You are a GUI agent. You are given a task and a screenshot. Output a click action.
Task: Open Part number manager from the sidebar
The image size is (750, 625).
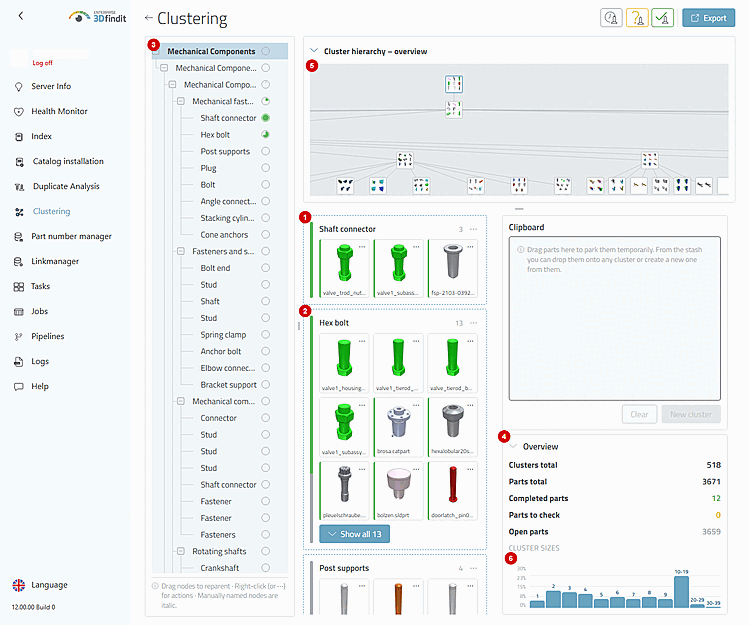click(x=71, y=237)
